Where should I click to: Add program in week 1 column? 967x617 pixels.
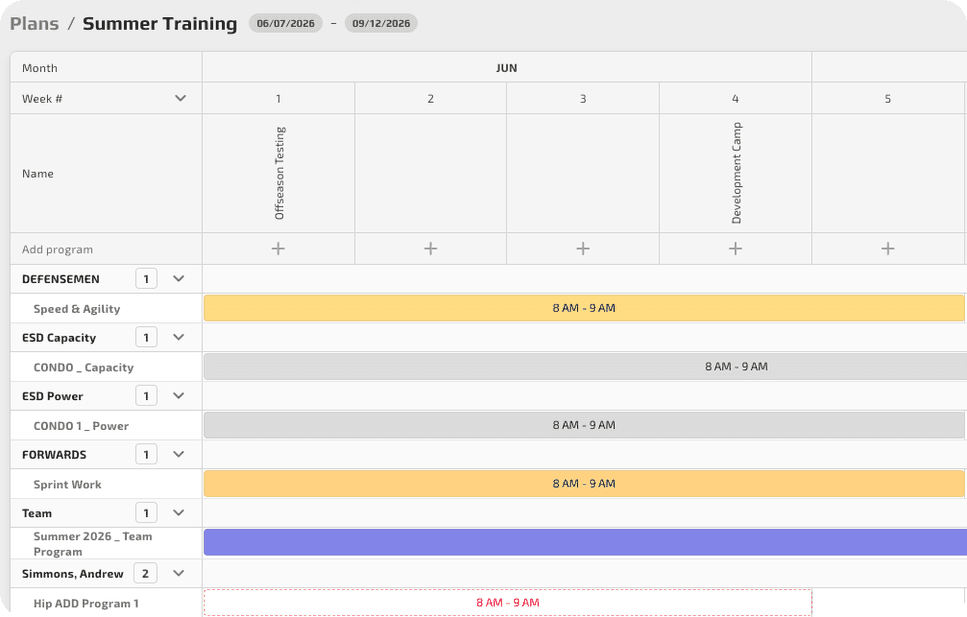(278, 249)
